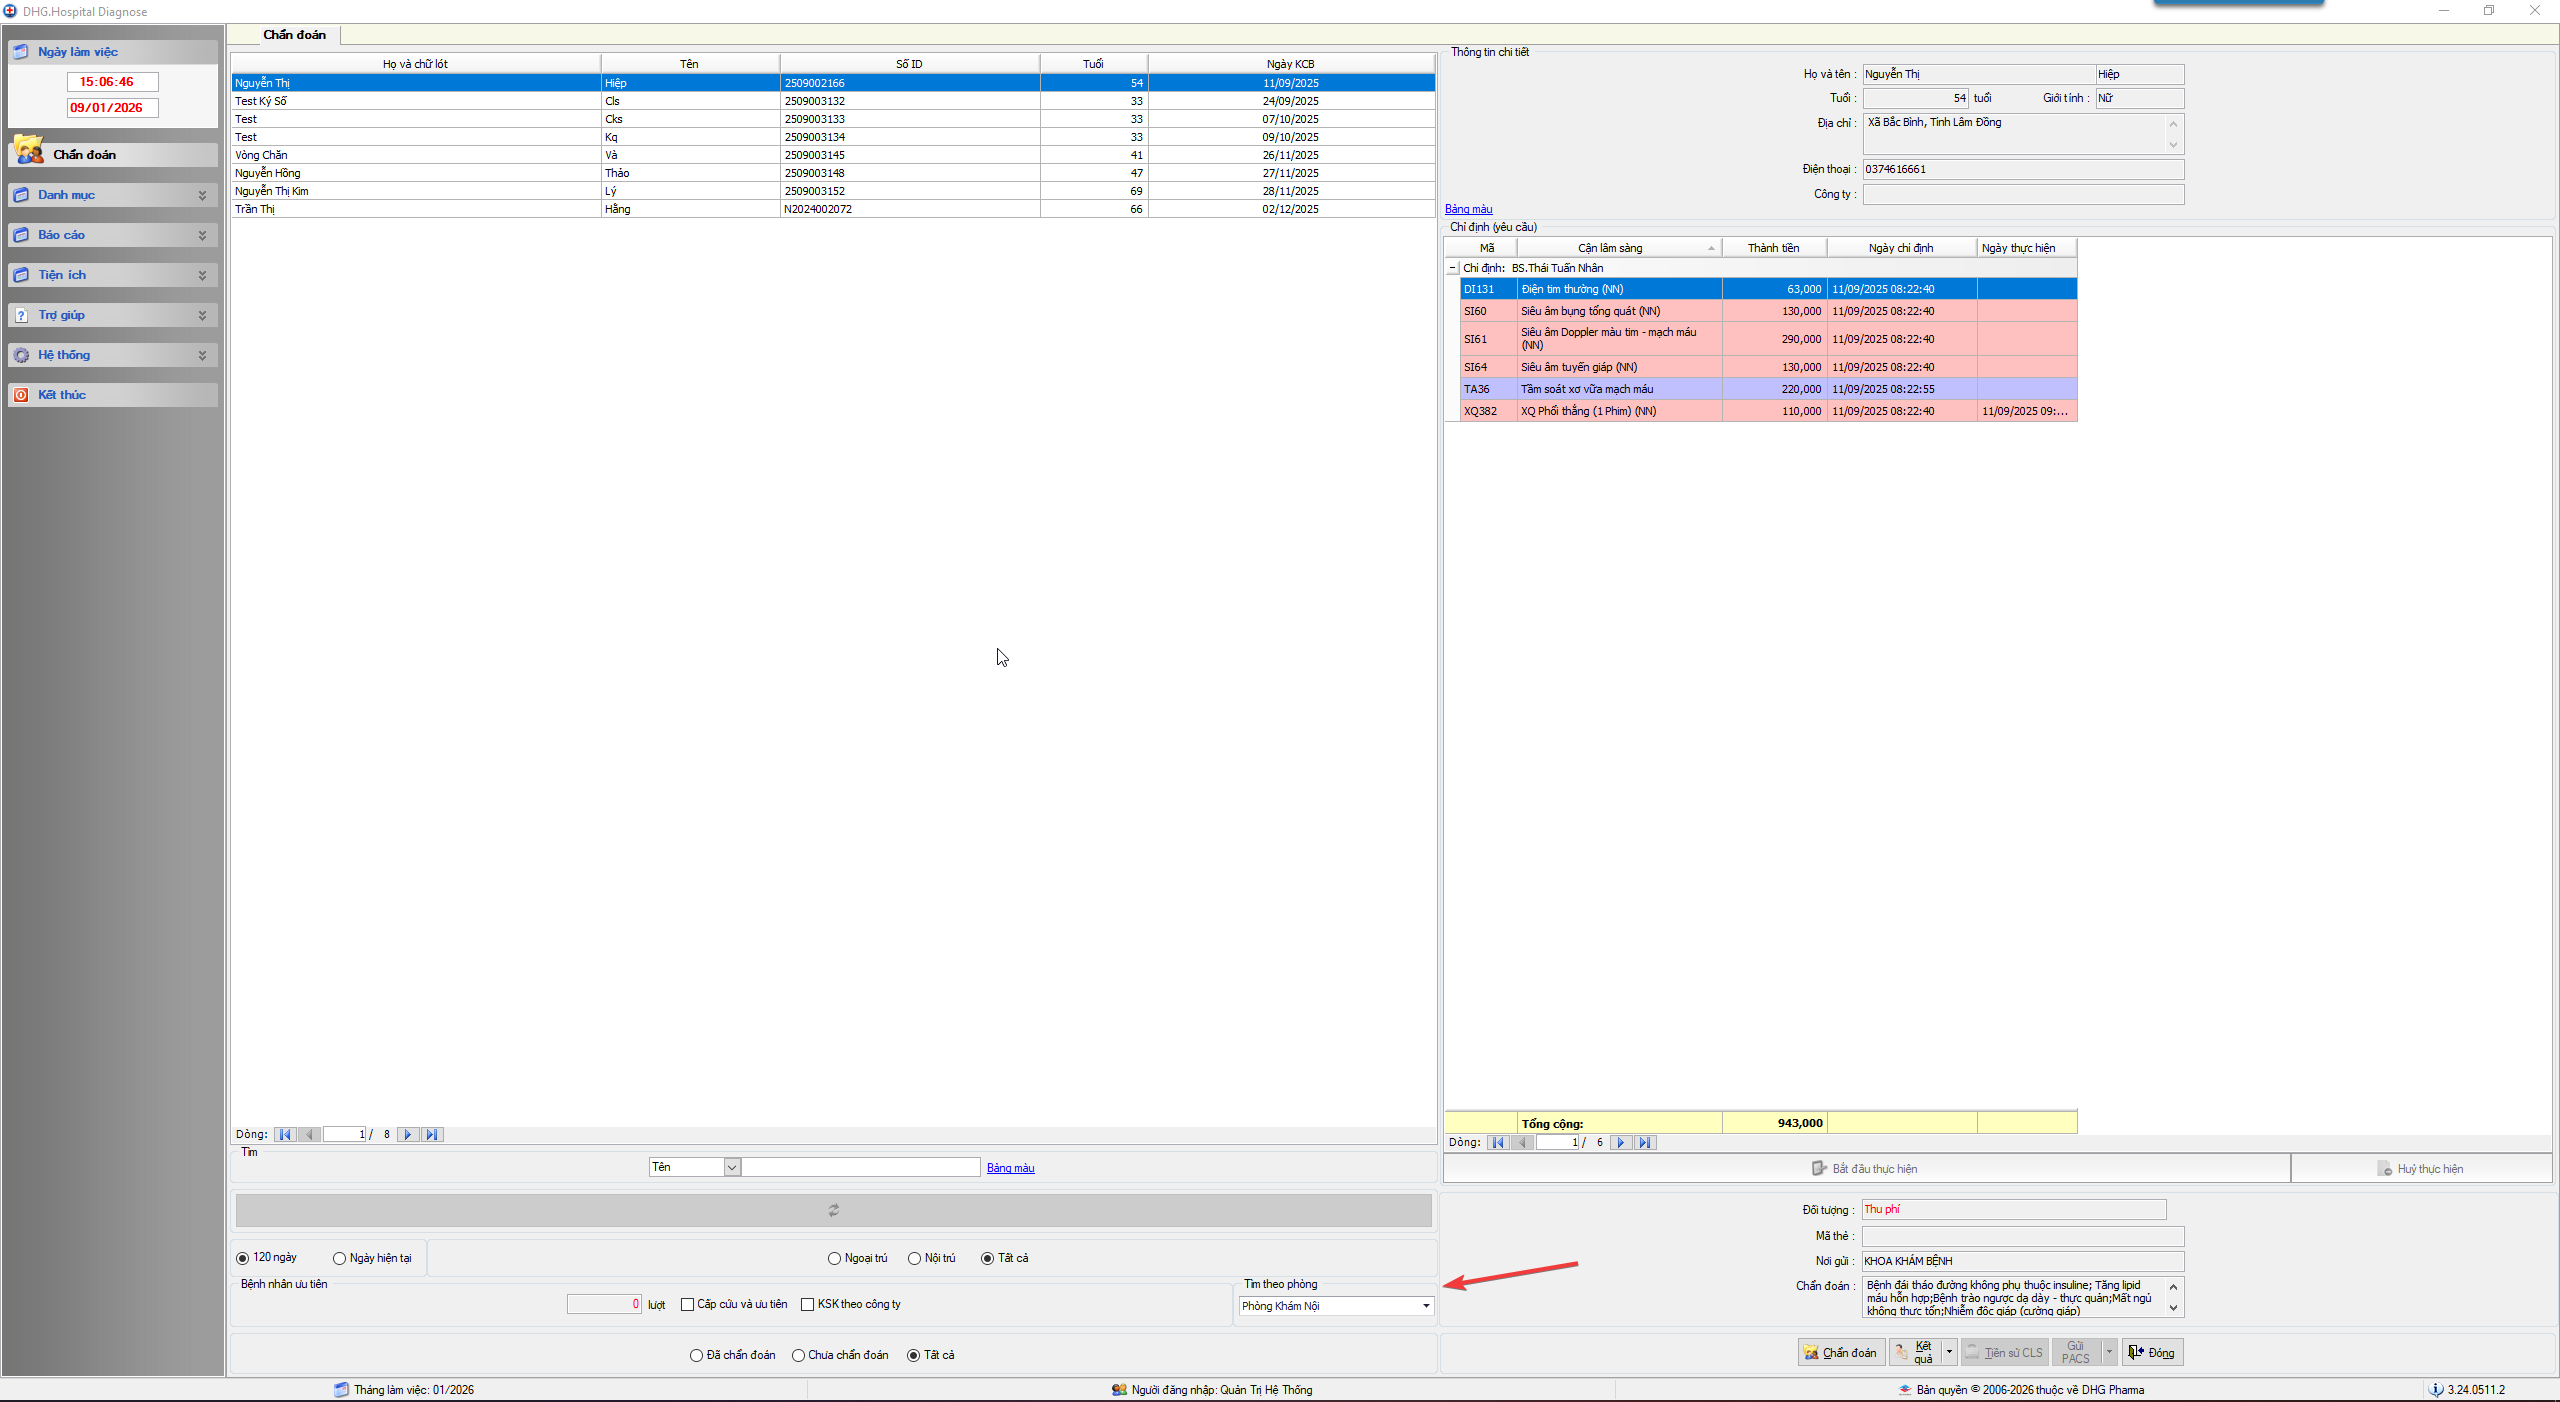Collapse the Chỉ định BS.Thái Tuấn Nhân group
Image resolution: width=2560 pixels, height=1402 pixels.
(1453, 268)
